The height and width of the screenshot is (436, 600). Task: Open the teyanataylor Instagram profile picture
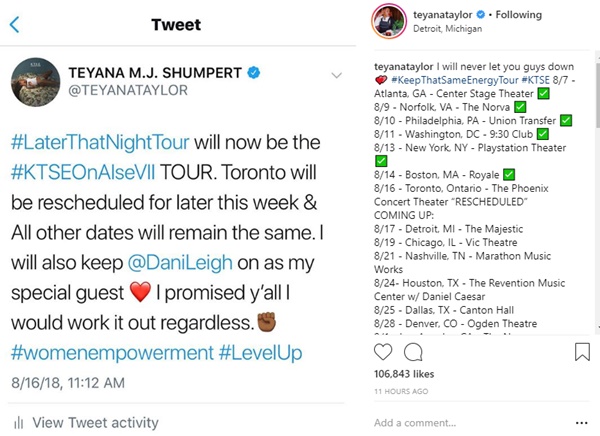click(389, 21)
